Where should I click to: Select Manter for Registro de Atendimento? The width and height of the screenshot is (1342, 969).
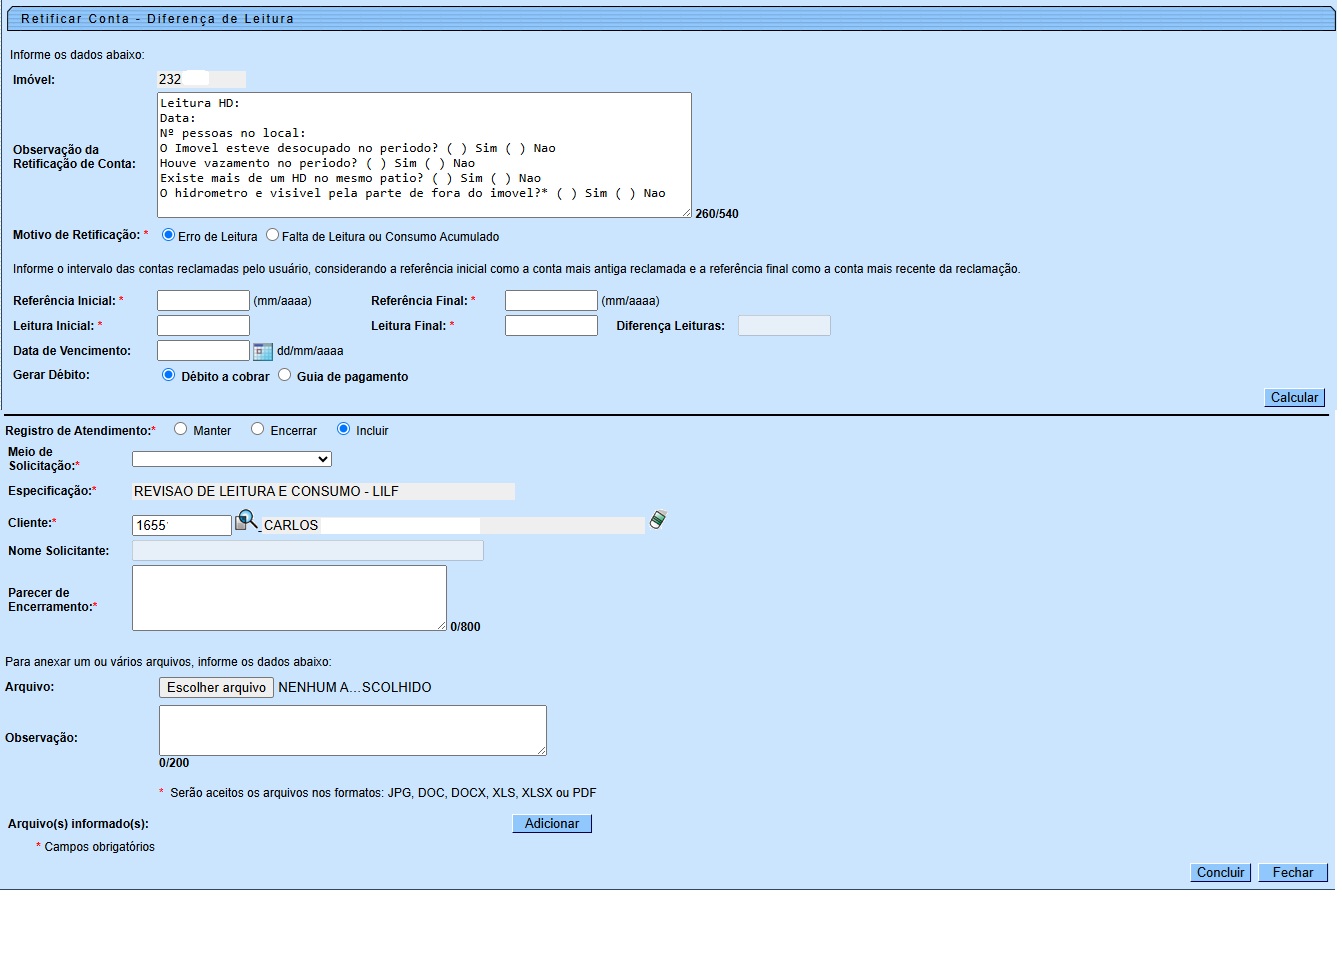[x=180, y=429]
